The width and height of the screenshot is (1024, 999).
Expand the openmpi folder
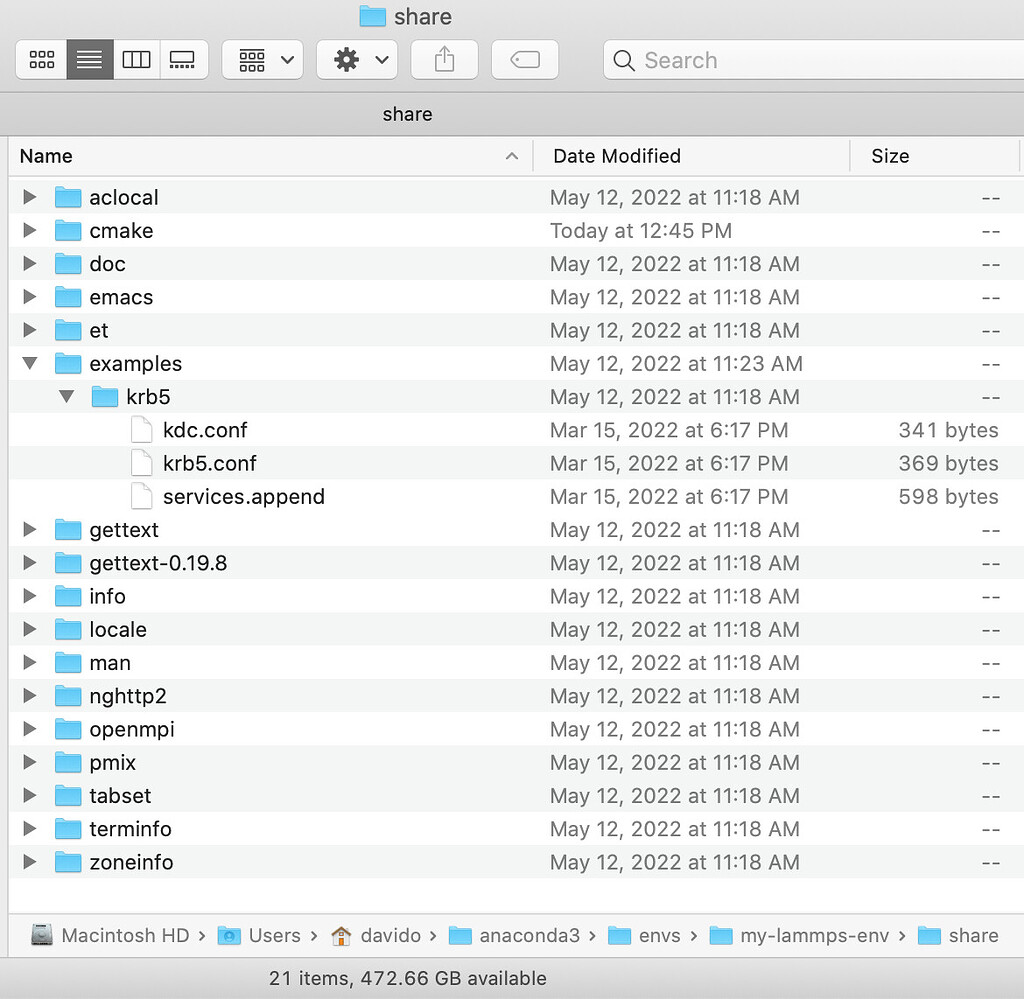pos(29,729)
